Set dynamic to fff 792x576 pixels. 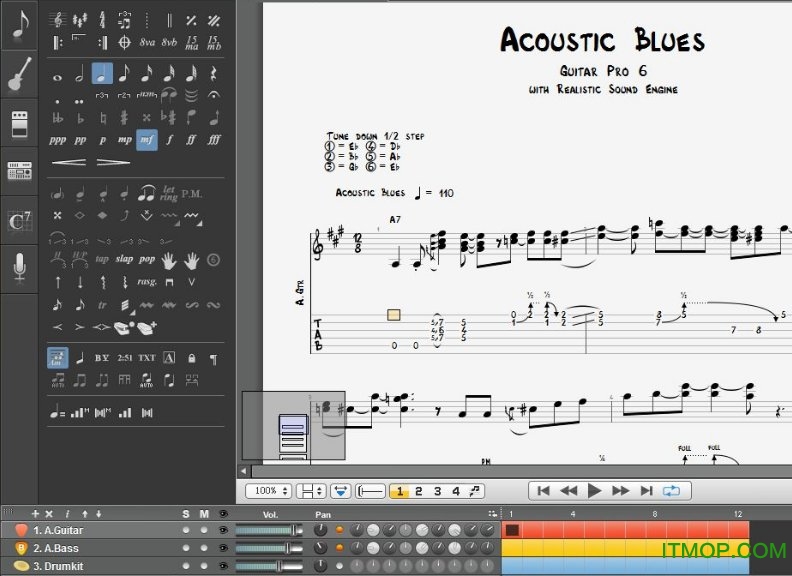(x=214, y=140)
